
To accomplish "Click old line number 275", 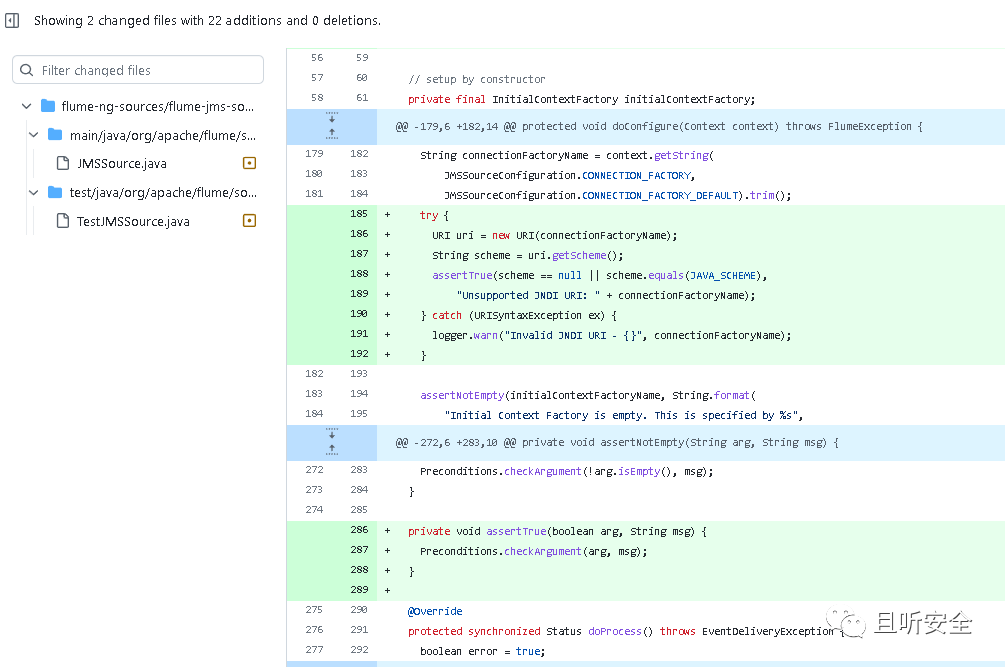I will click(314, 609).
